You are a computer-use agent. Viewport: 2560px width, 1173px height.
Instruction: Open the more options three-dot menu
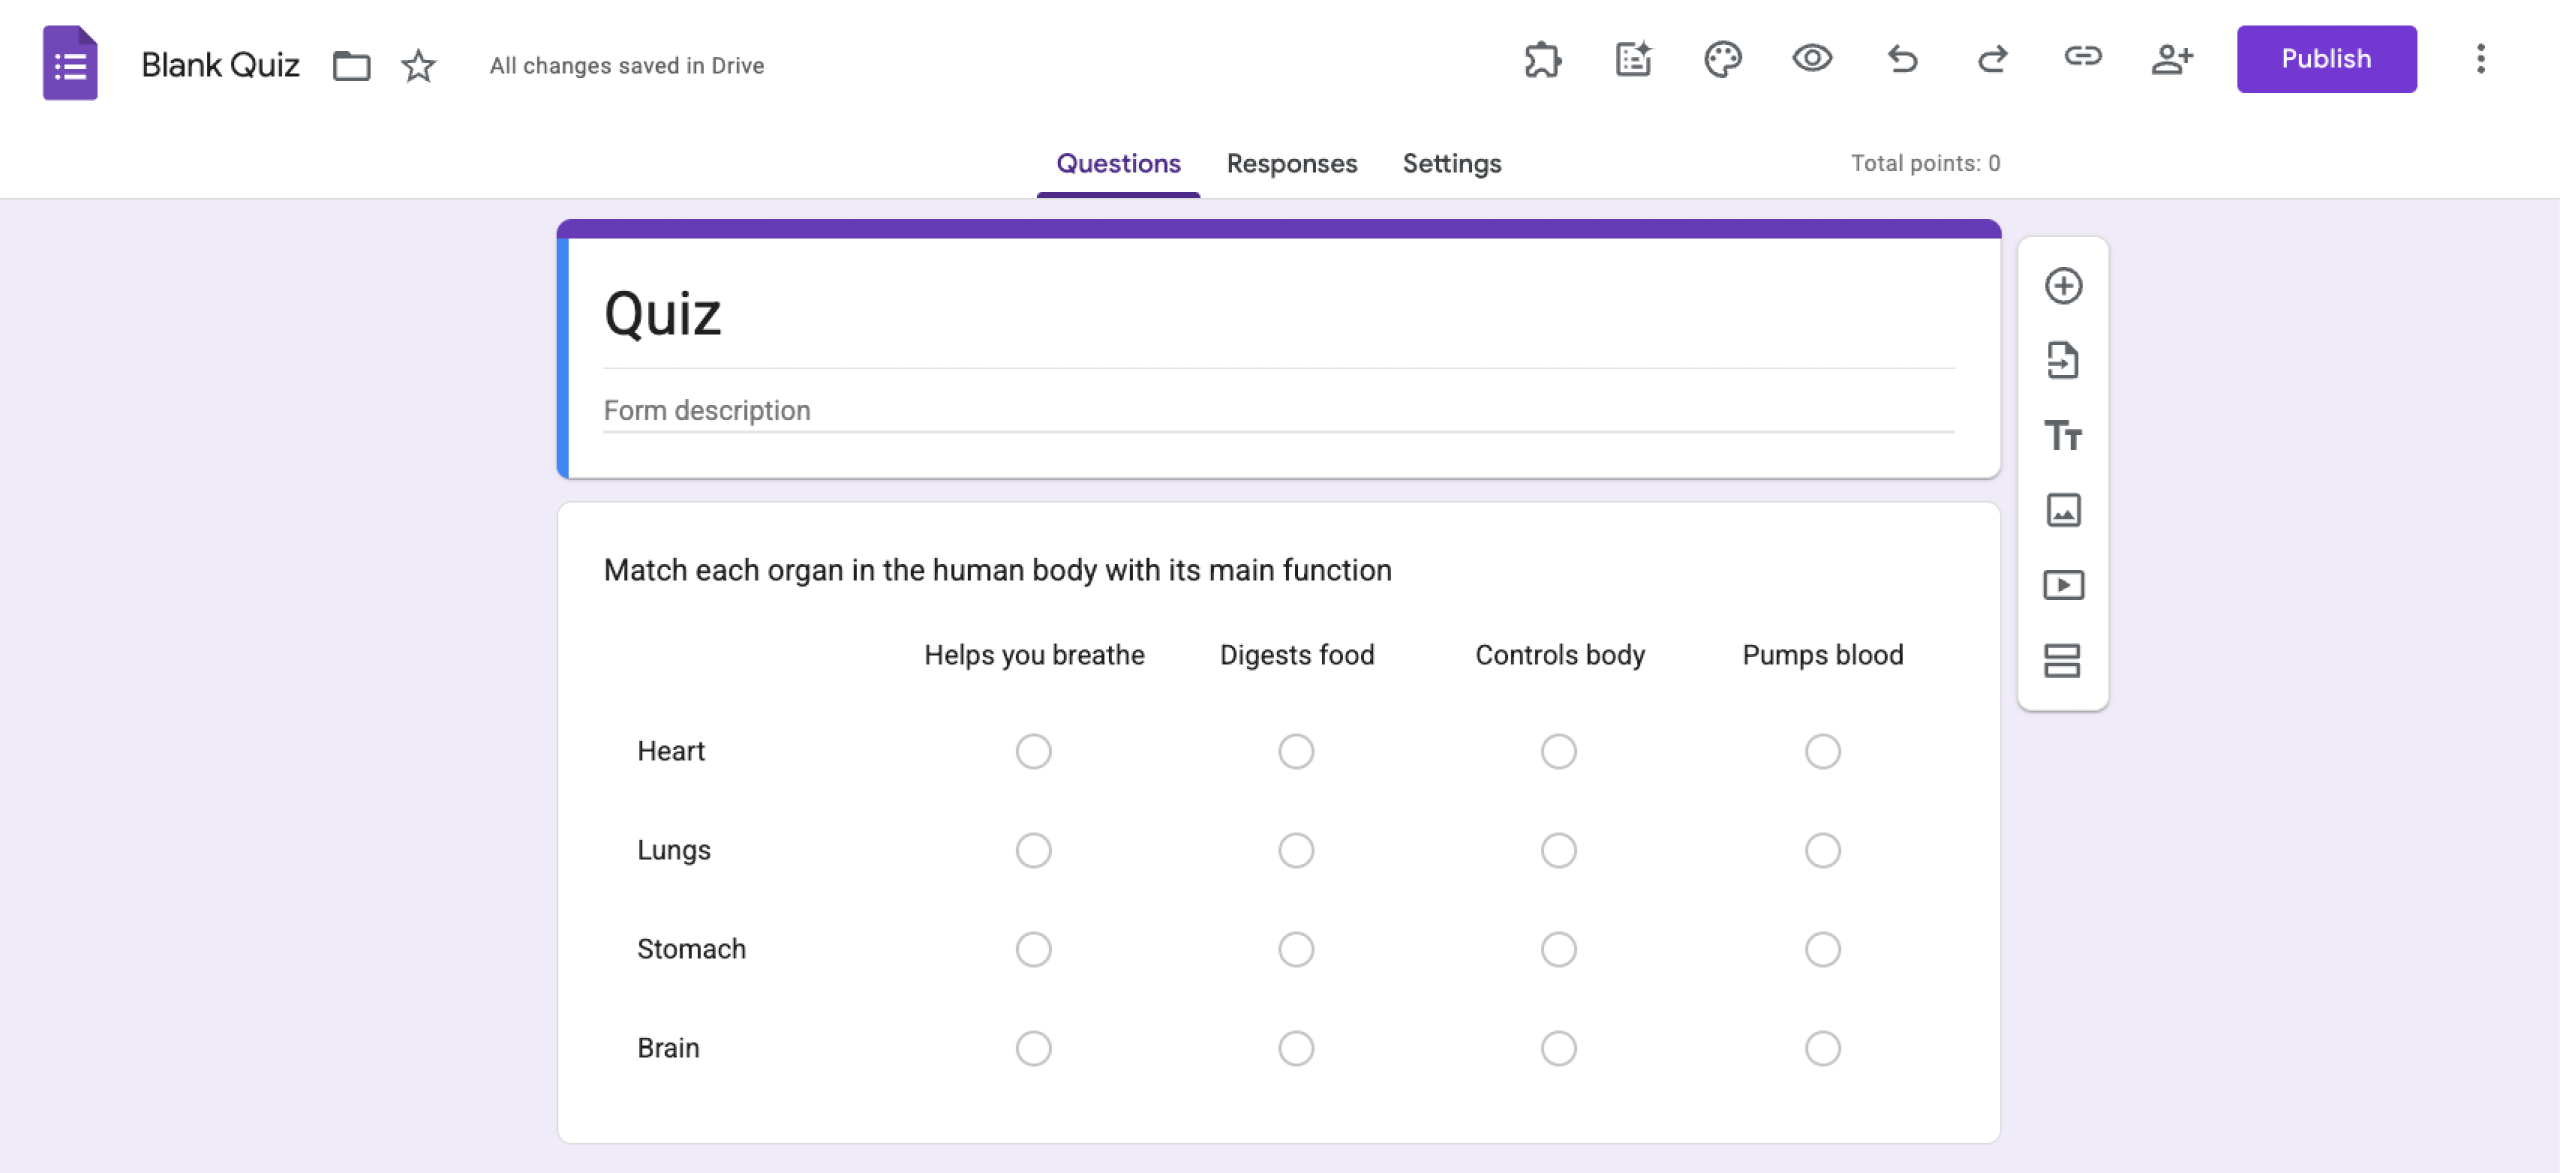click(x=2480, y=60)
